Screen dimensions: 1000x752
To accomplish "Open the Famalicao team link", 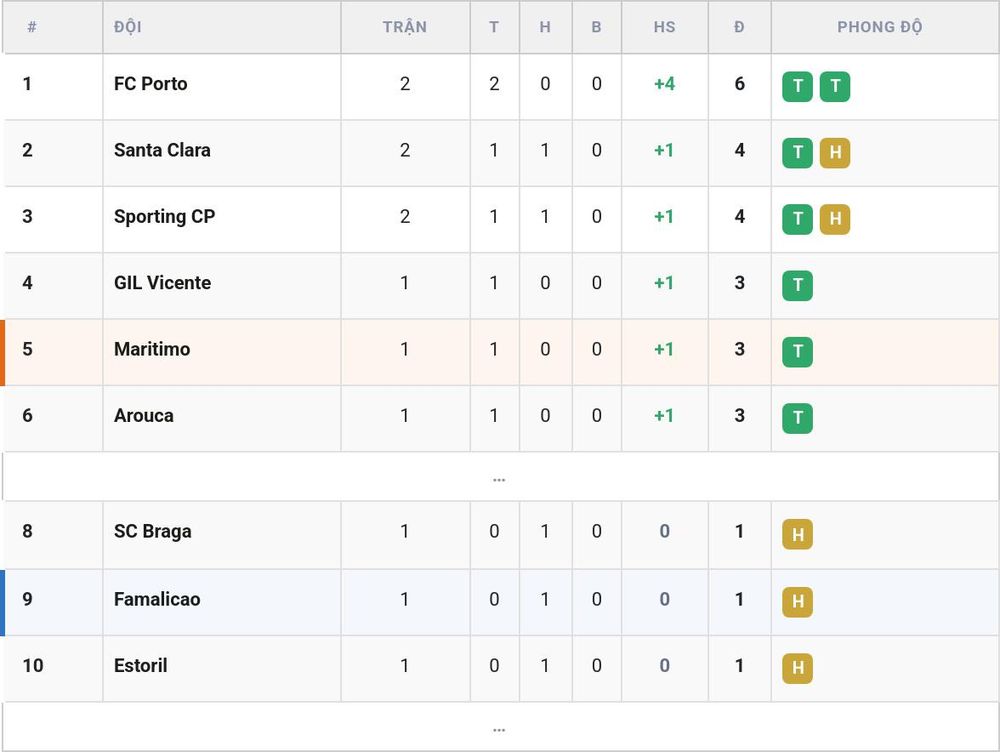I will click(x=157, y=599).
